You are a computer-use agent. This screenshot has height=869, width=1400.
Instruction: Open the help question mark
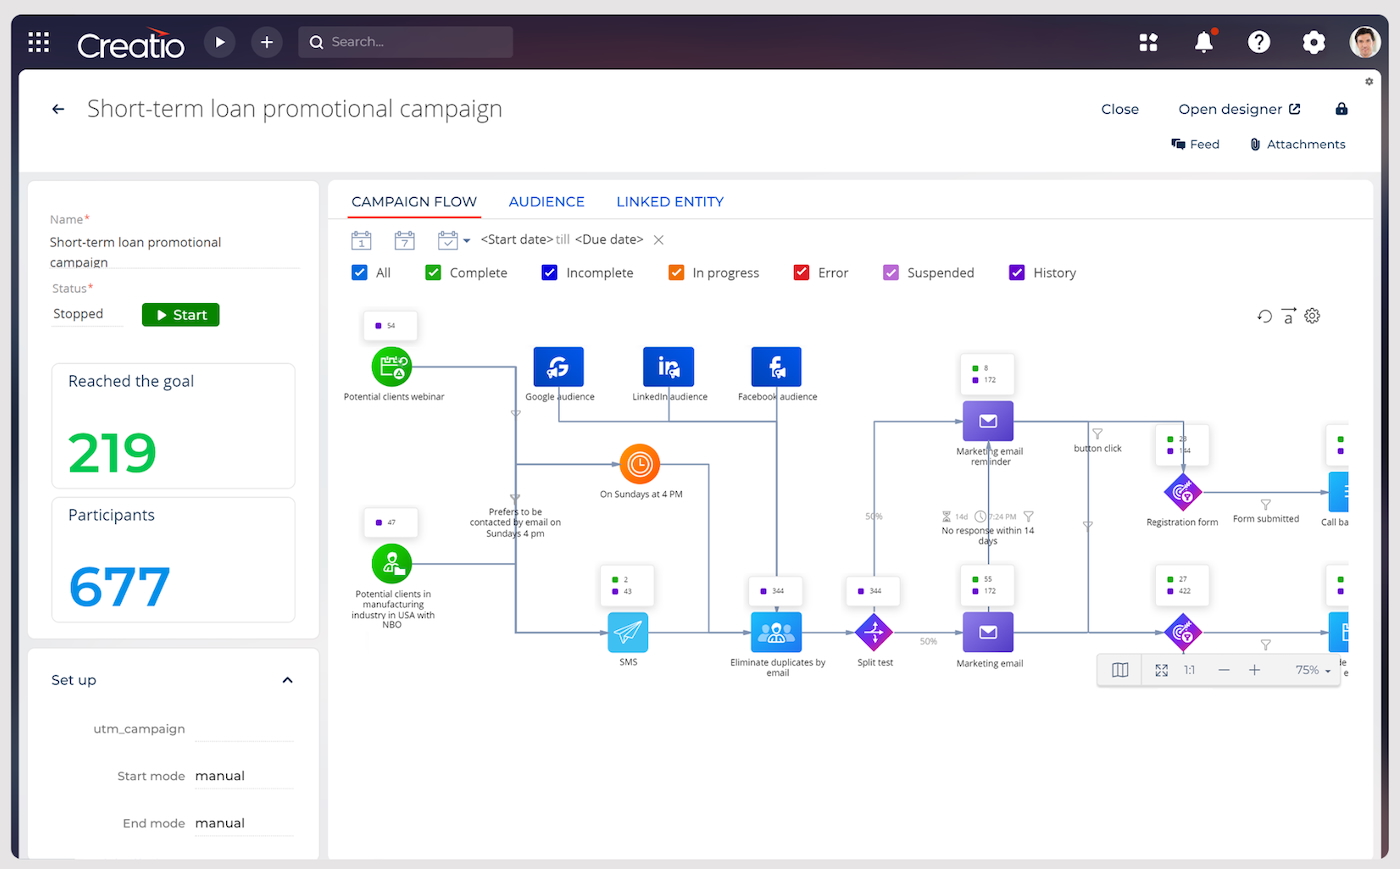tap(1259, 42)
